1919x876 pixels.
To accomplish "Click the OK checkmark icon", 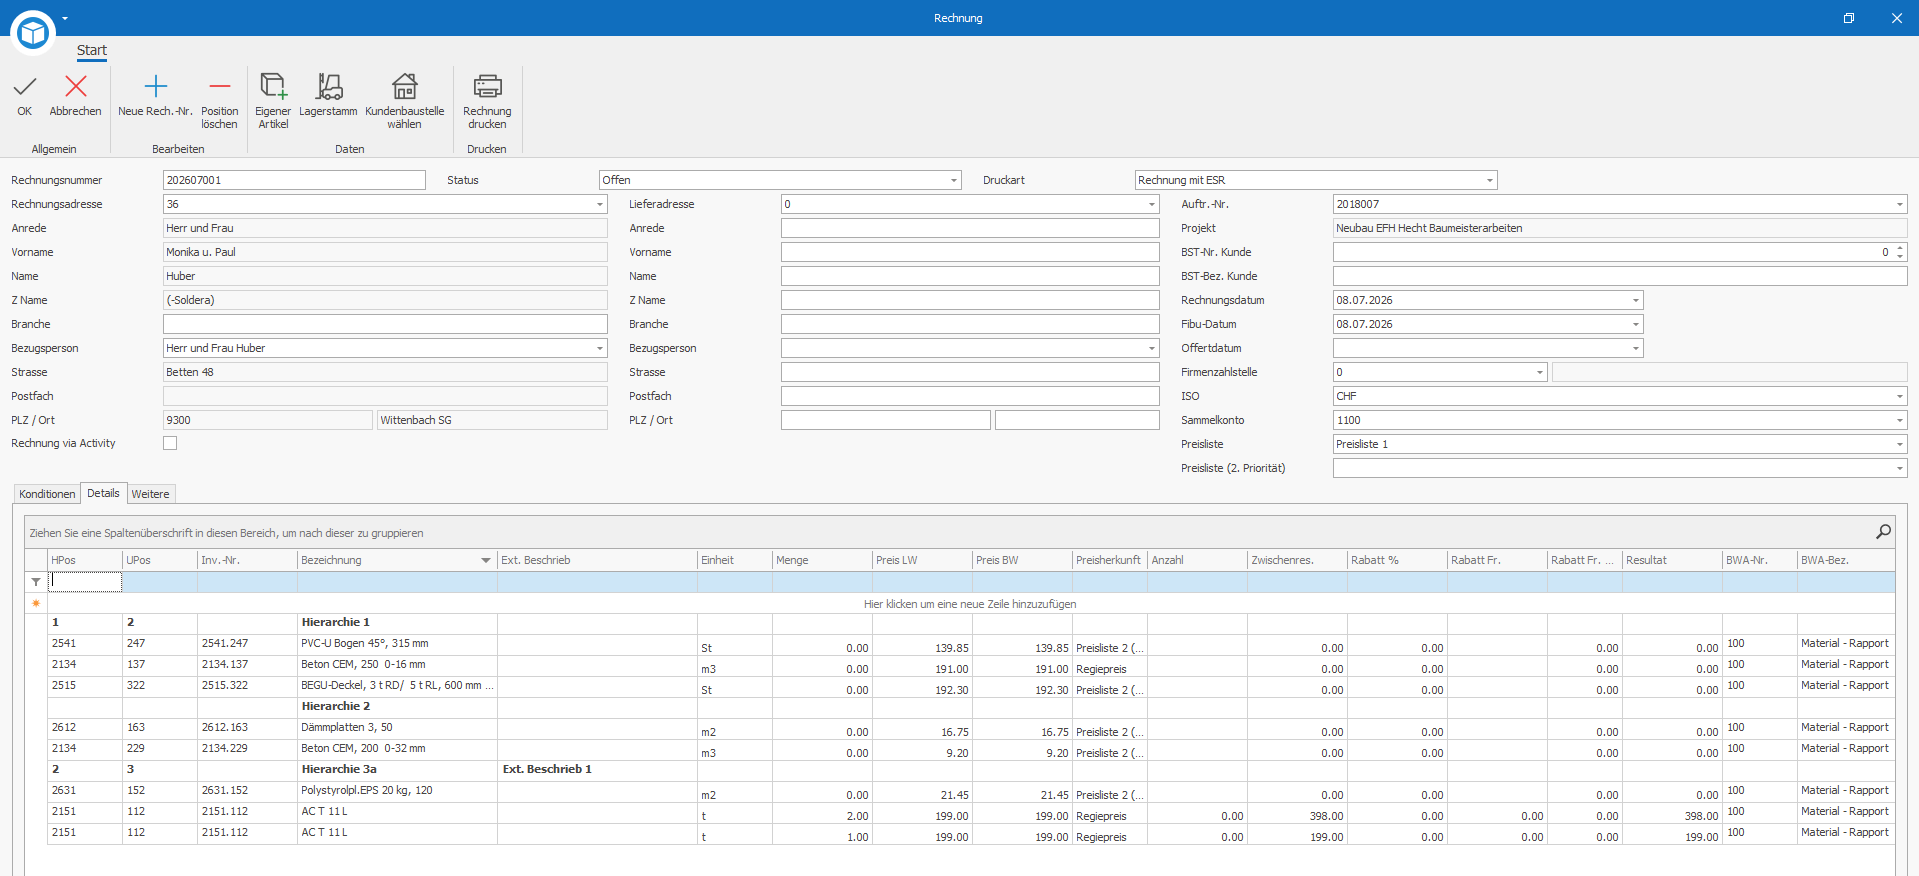I will [x=25, y=87].
